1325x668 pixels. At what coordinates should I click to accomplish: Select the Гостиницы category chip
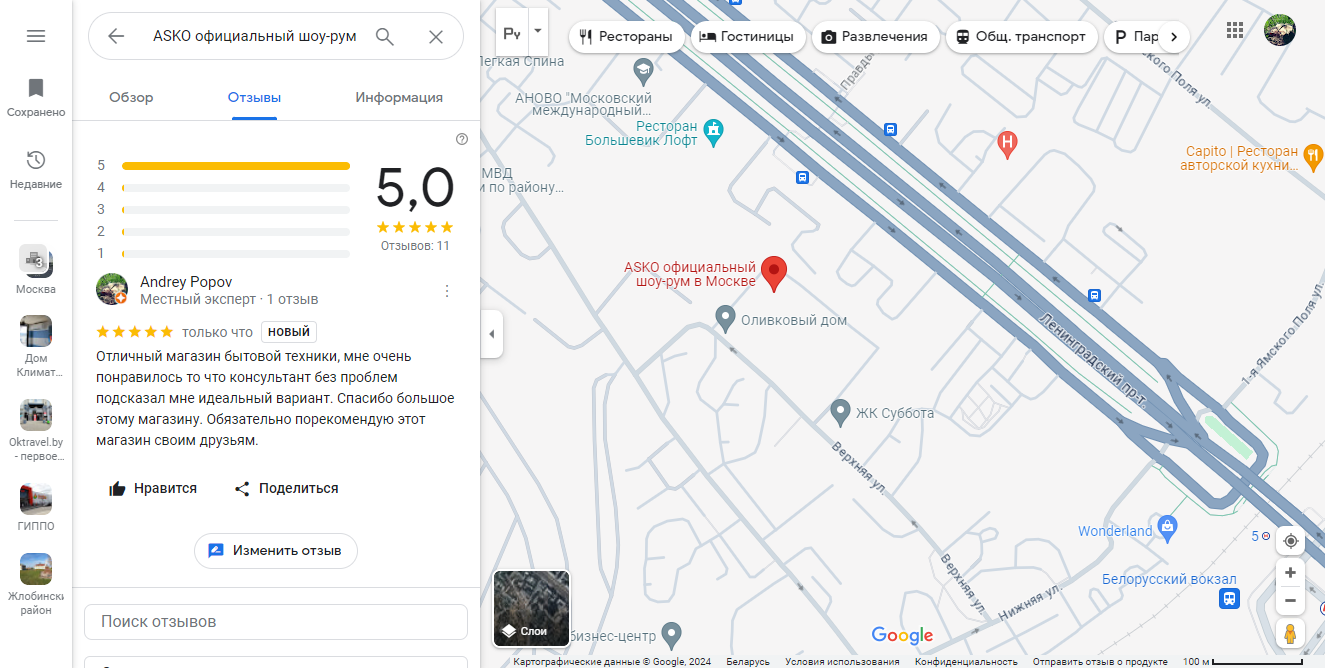point(748,37)
